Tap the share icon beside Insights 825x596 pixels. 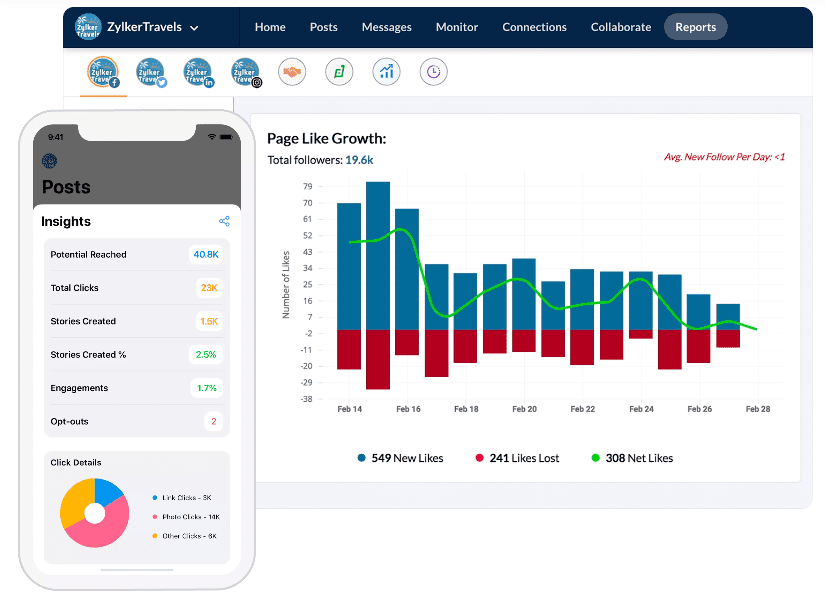coord(224,221)
